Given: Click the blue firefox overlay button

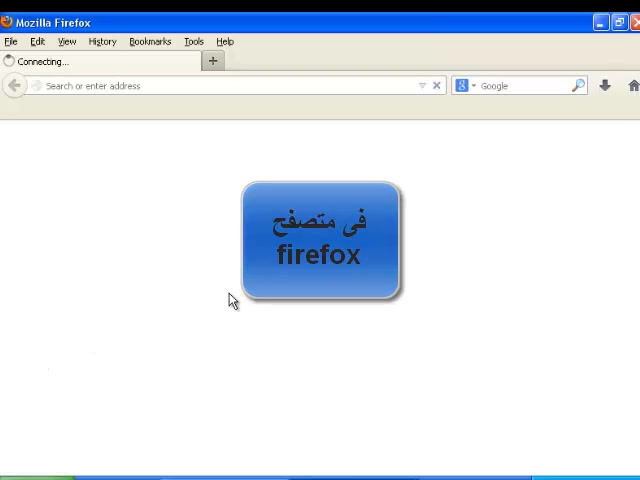Looking at the screenshot, I should click(x=320, y=240).
